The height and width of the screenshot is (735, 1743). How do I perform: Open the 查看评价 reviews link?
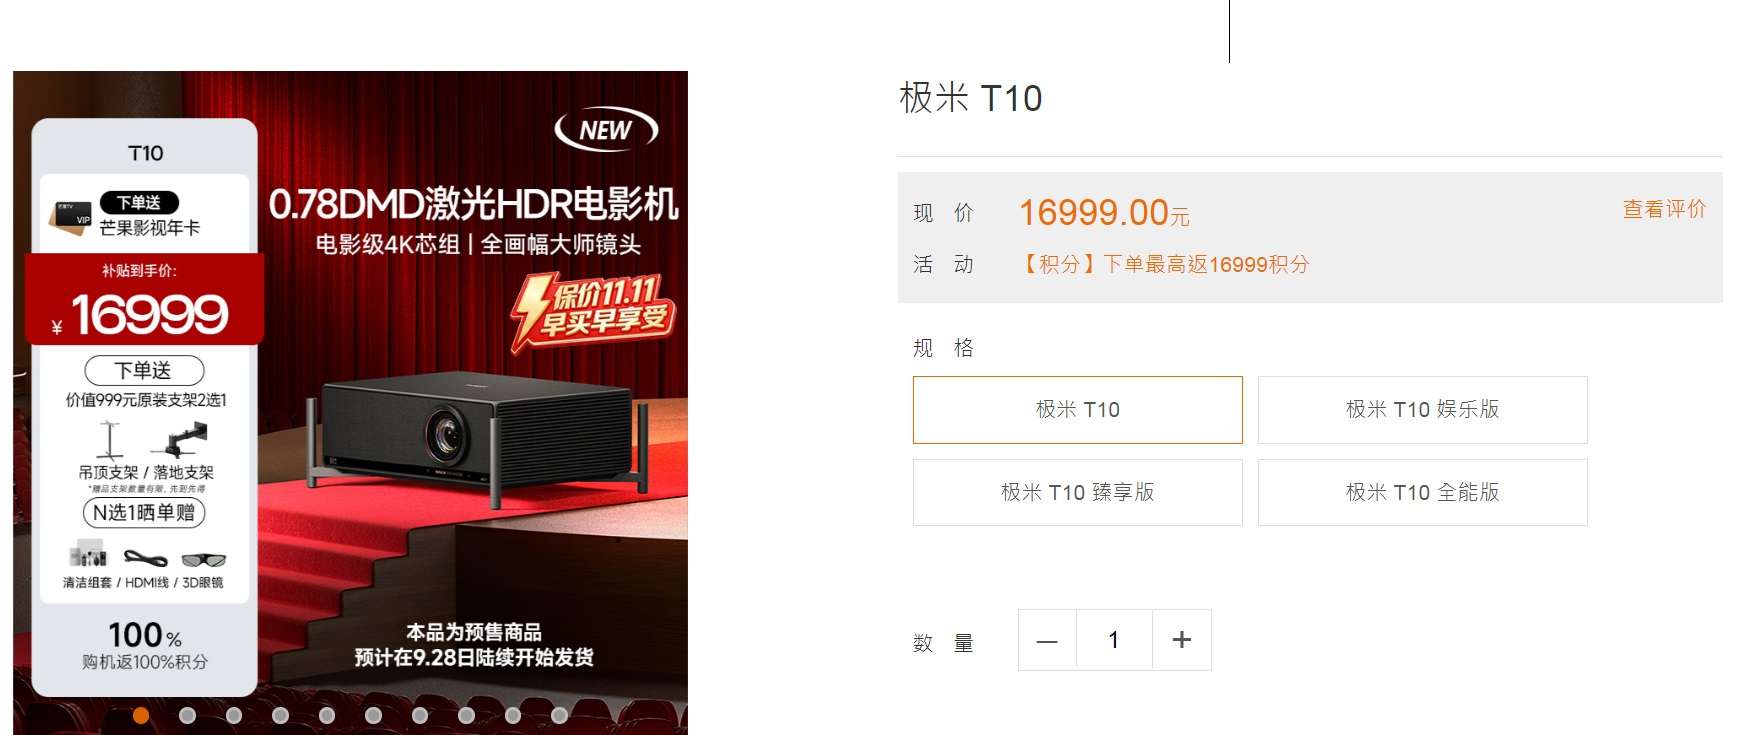pyautogui.click(x=1664, y=209)
